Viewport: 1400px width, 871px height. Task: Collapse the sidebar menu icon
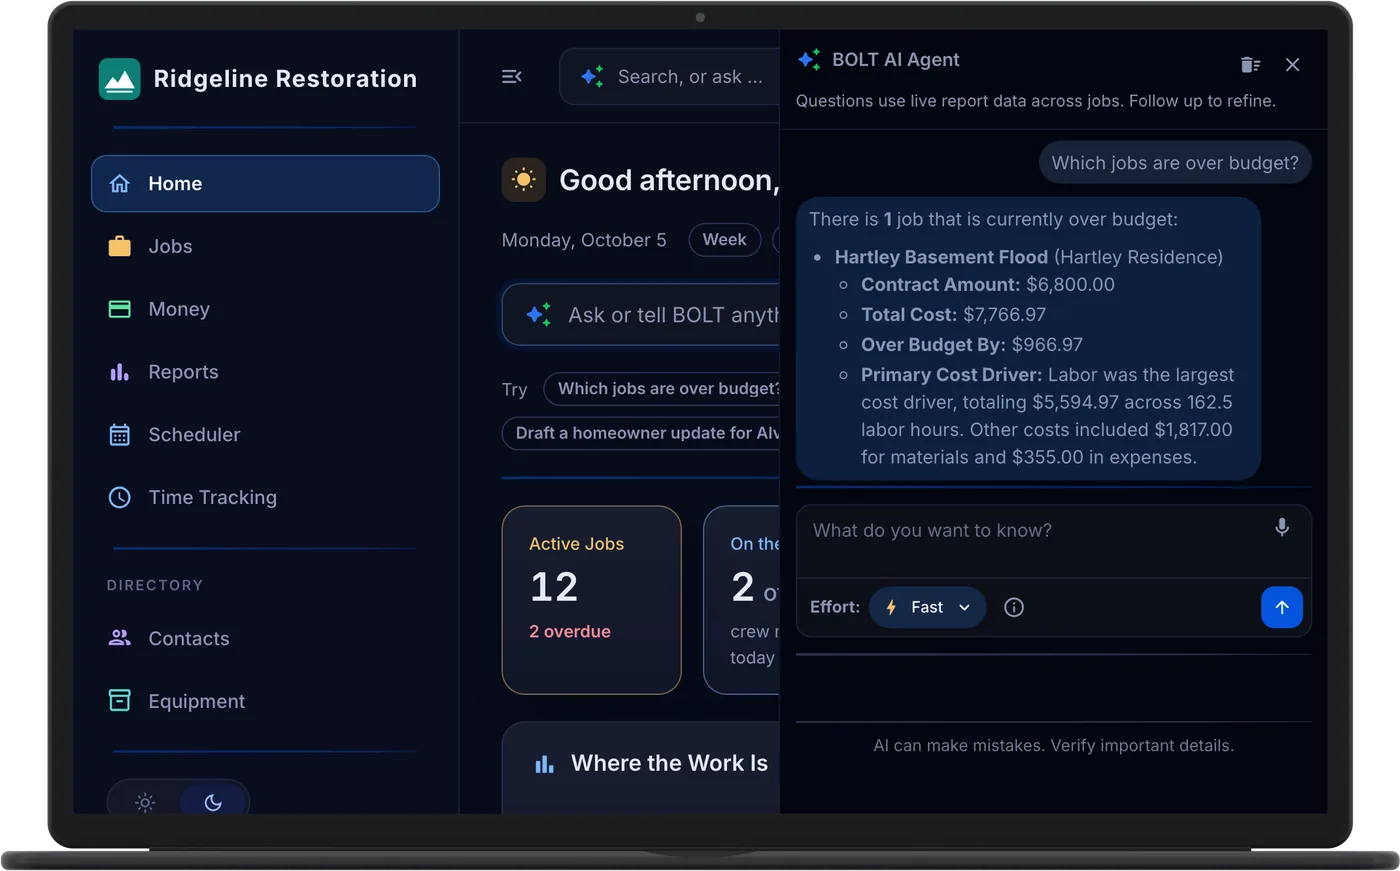tap(512, 77)
